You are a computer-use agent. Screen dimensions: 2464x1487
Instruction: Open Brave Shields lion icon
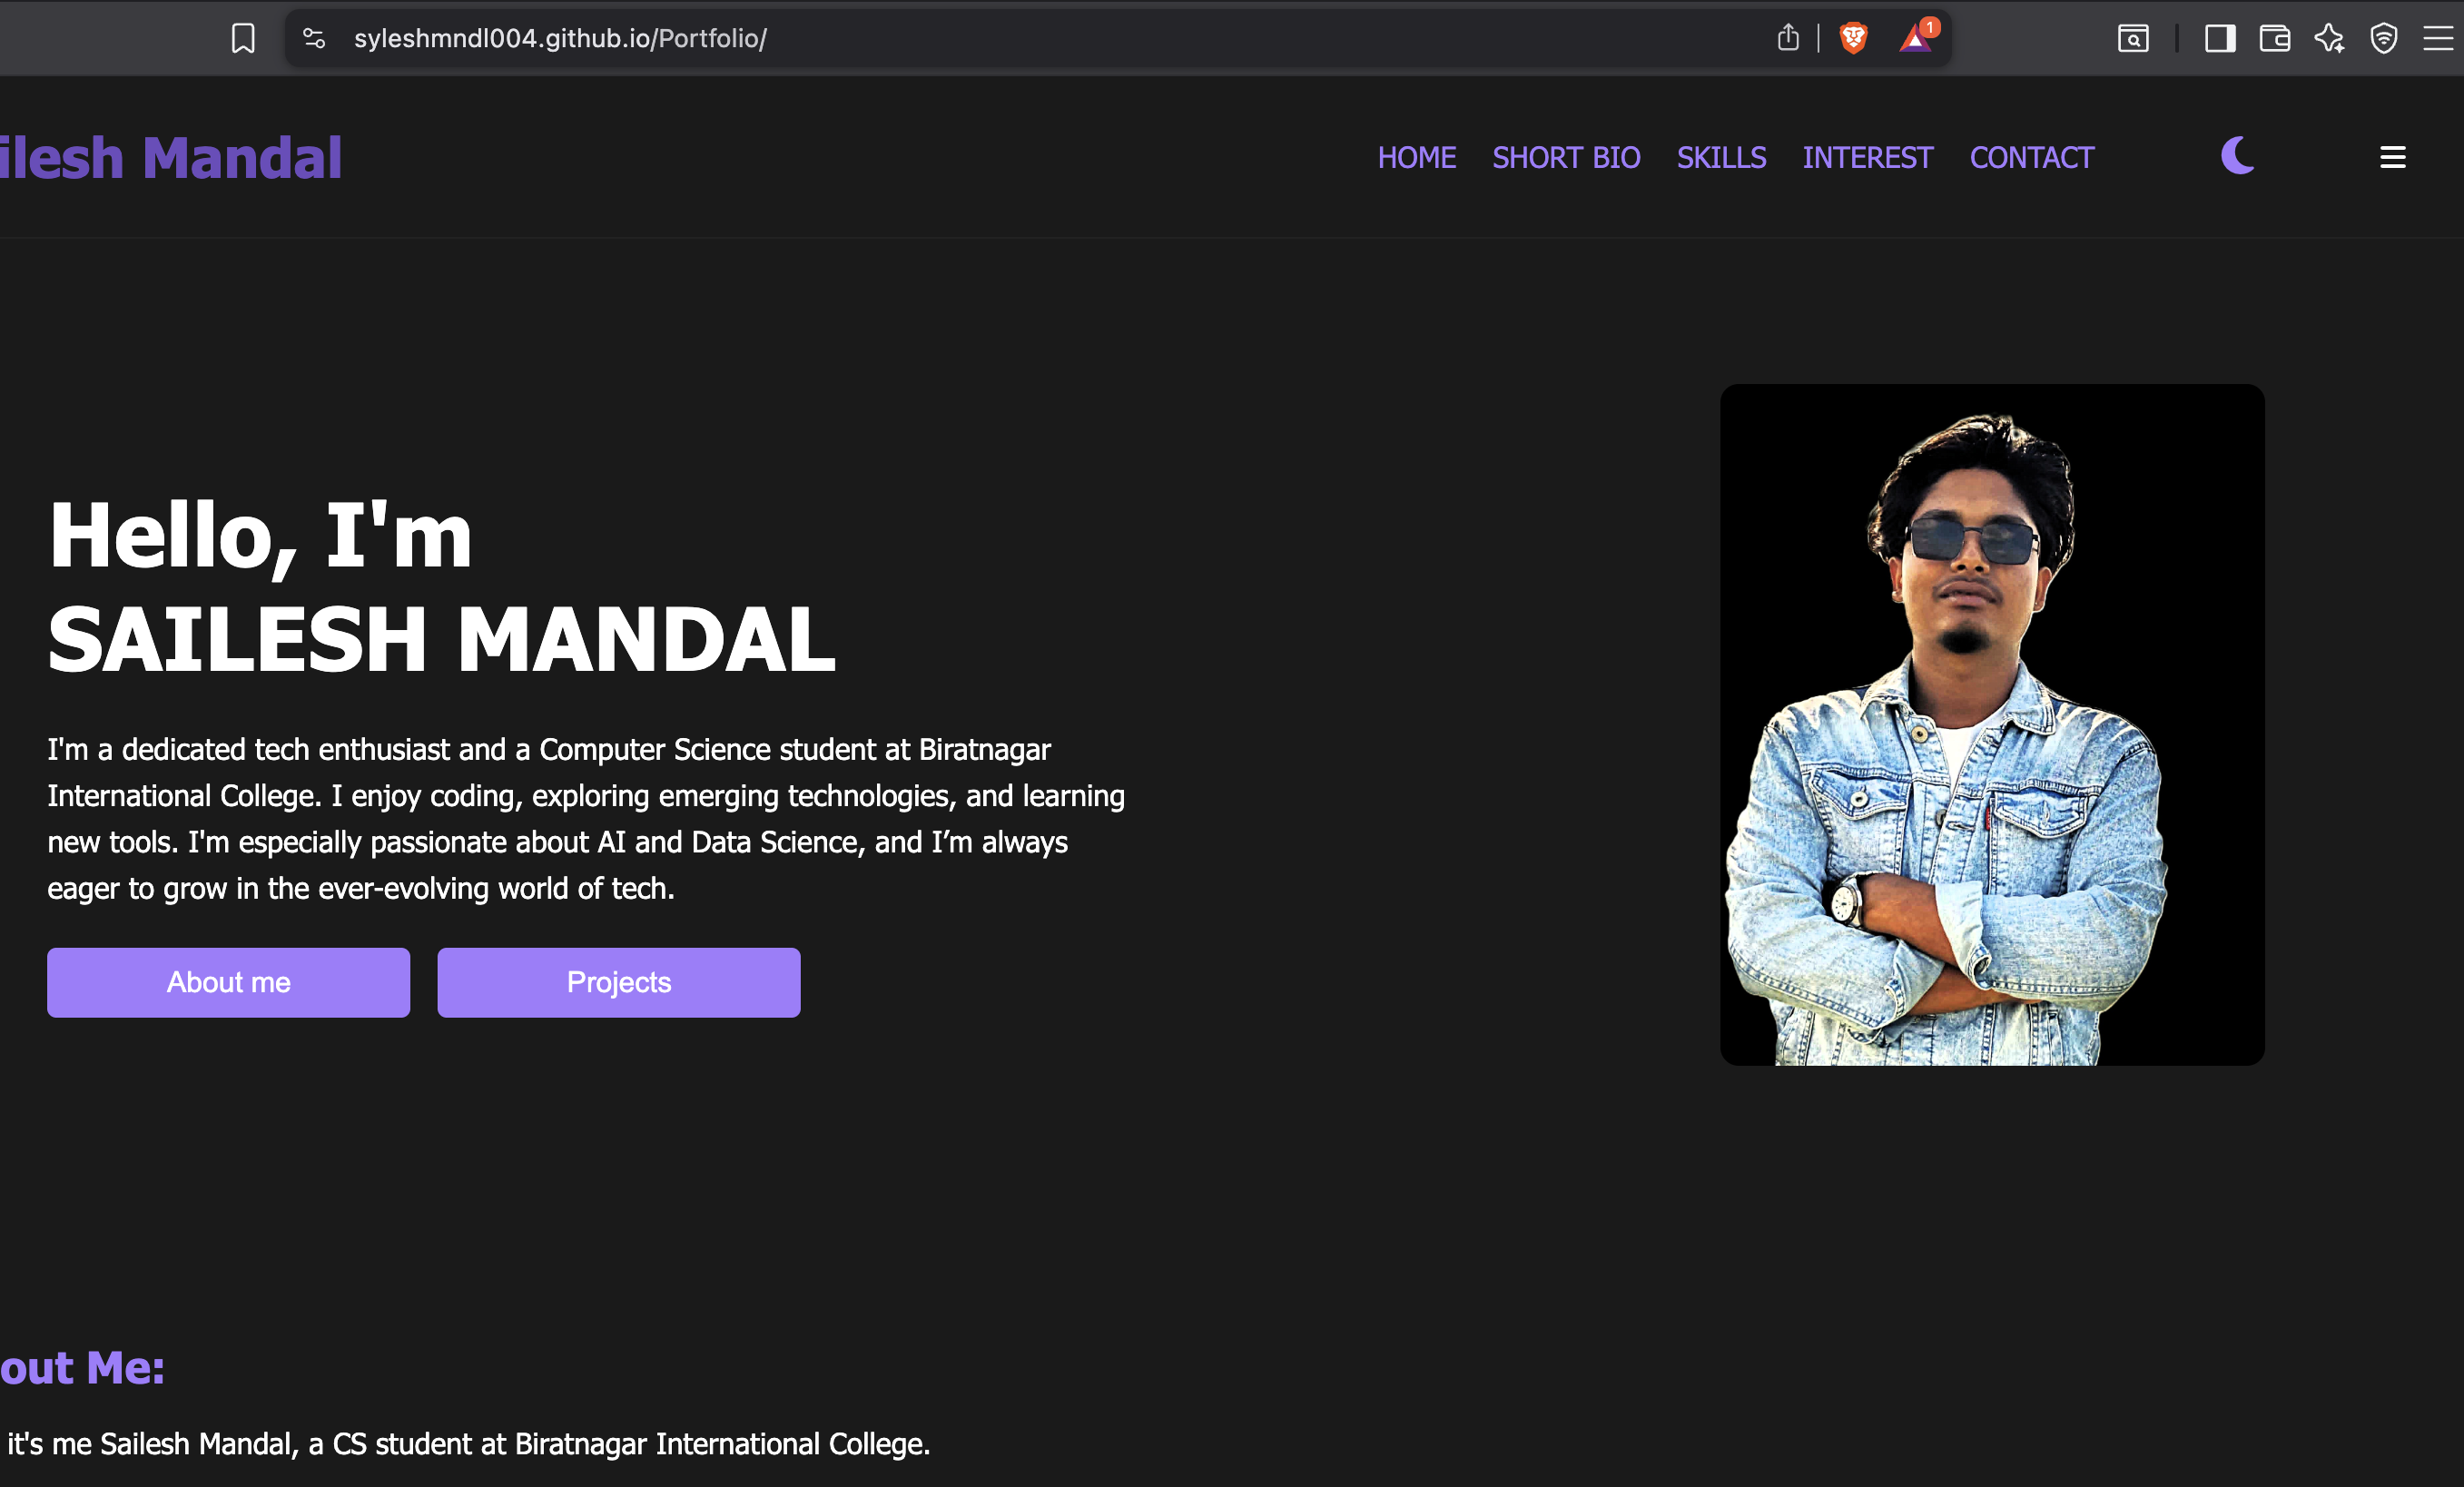[1853, 38]
